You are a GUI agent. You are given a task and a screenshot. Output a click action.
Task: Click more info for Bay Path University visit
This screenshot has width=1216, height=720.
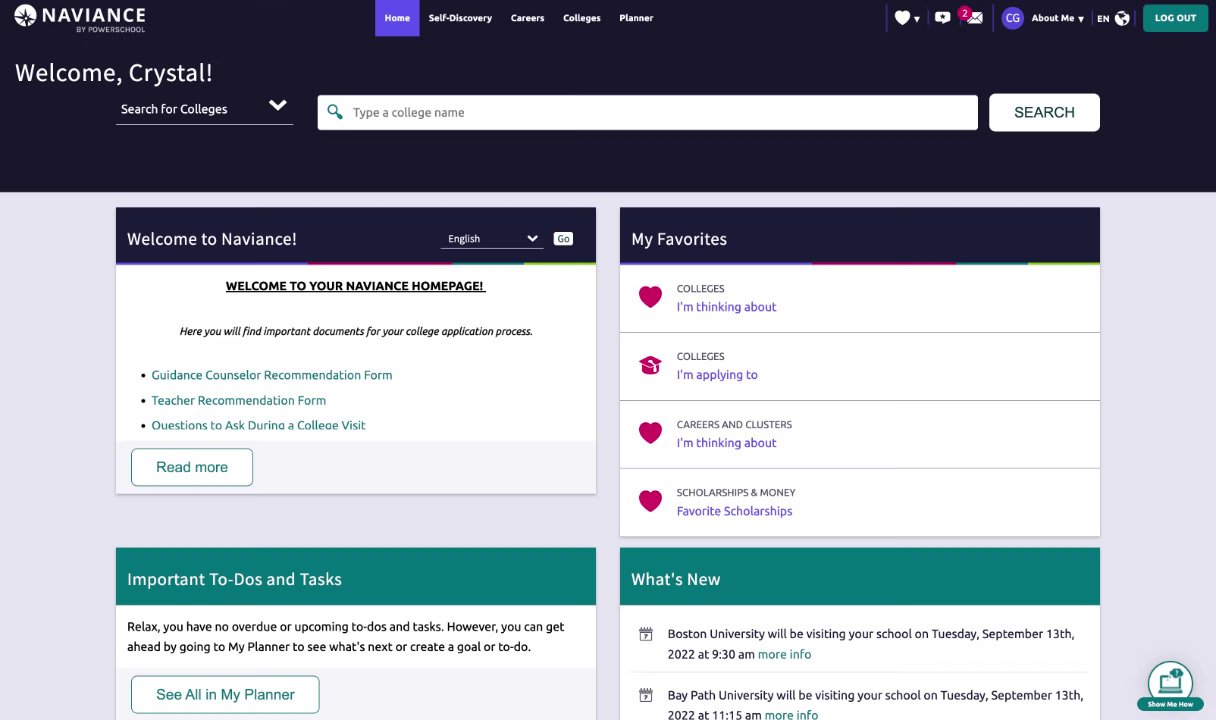tap(791, 715)
